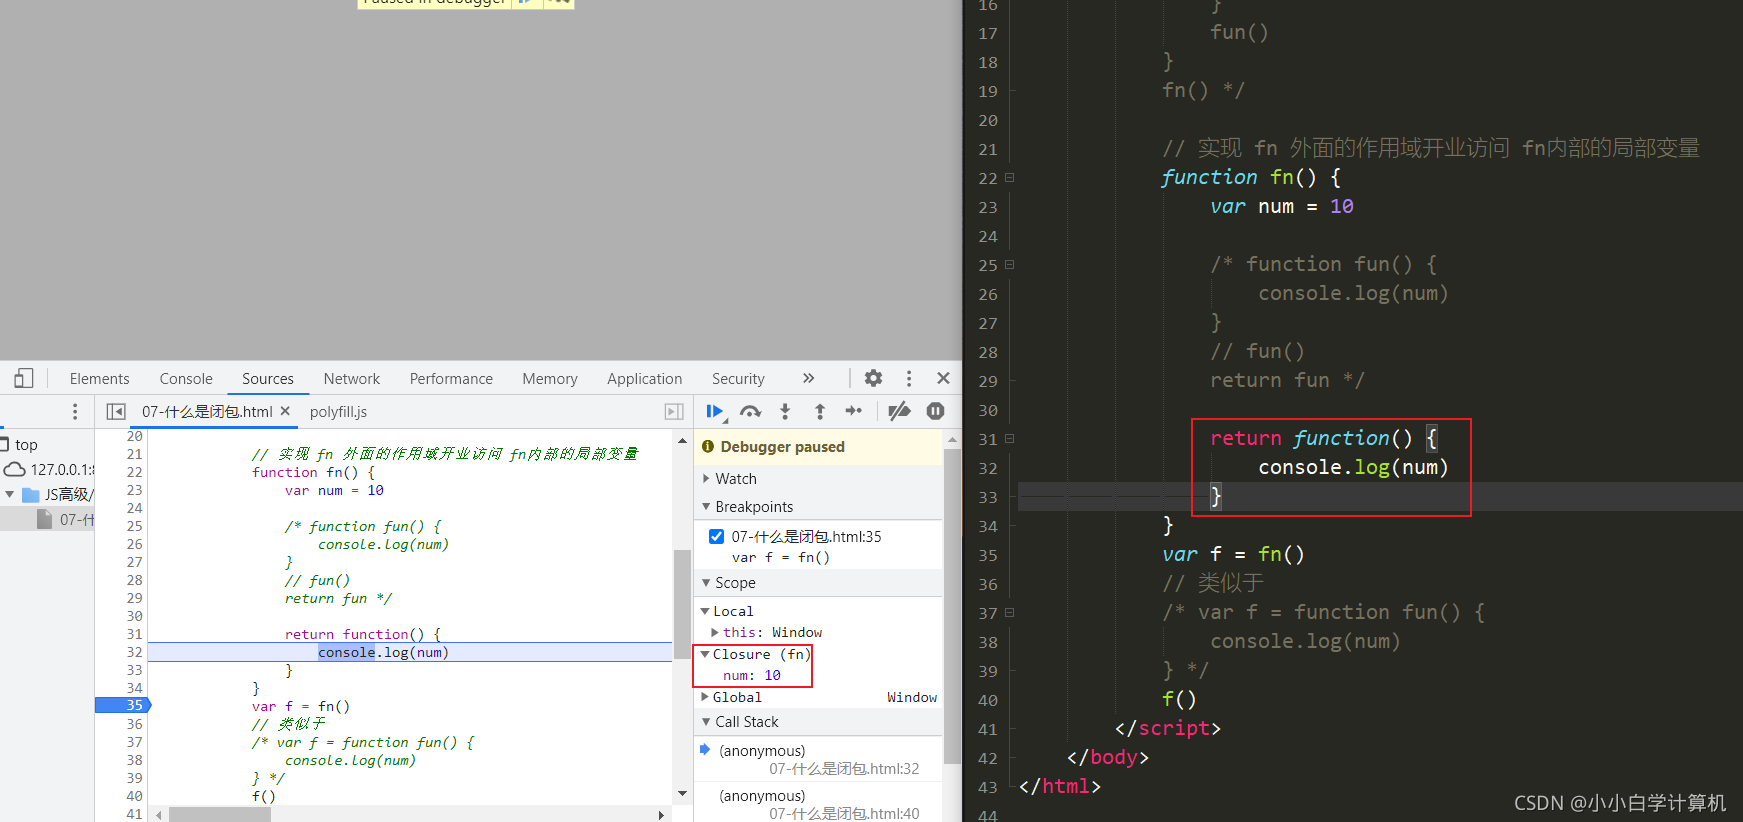Hide the file navigator pane
The height and width of the screenshot is (822, 1743).
(116, 412)
